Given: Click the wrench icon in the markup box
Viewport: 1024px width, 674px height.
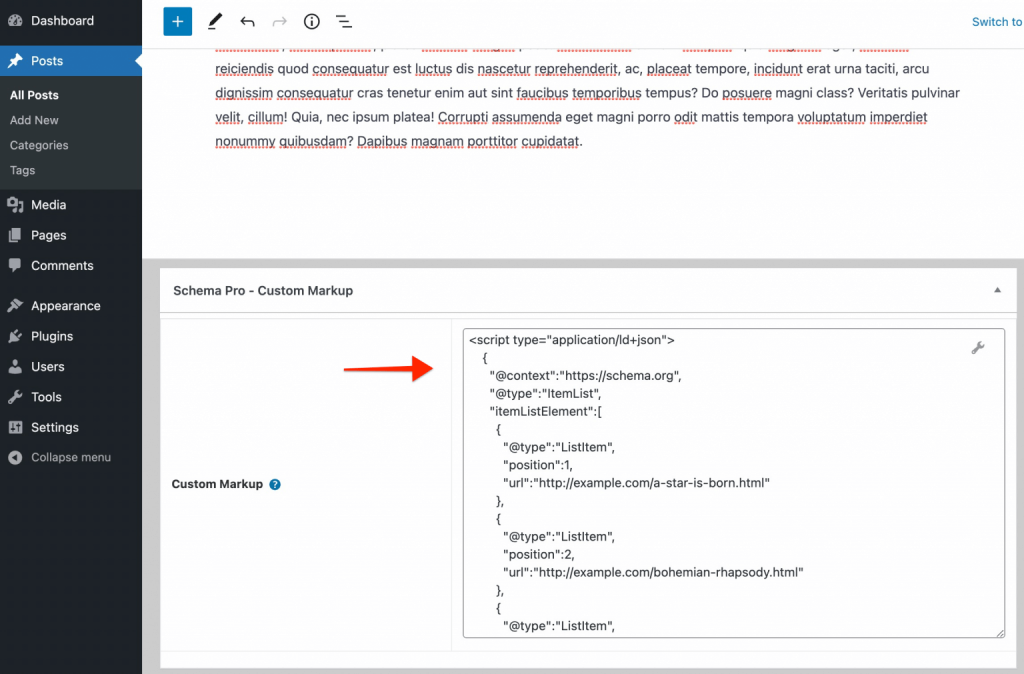Looking at the screenshot, I should pos(978,347).
